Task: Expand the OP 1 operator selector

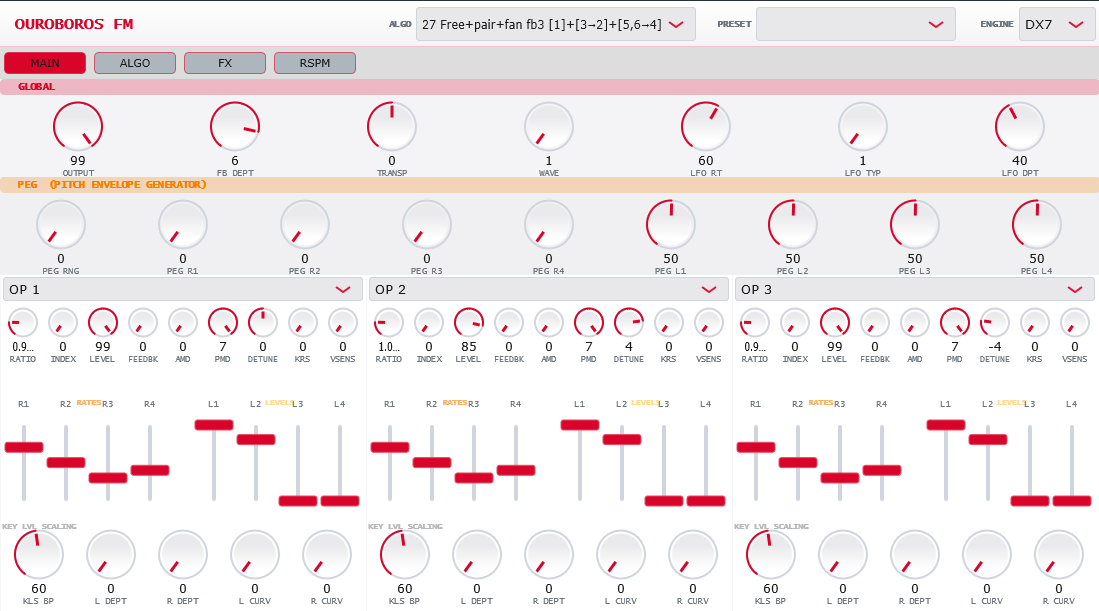Action: [183, 289]
